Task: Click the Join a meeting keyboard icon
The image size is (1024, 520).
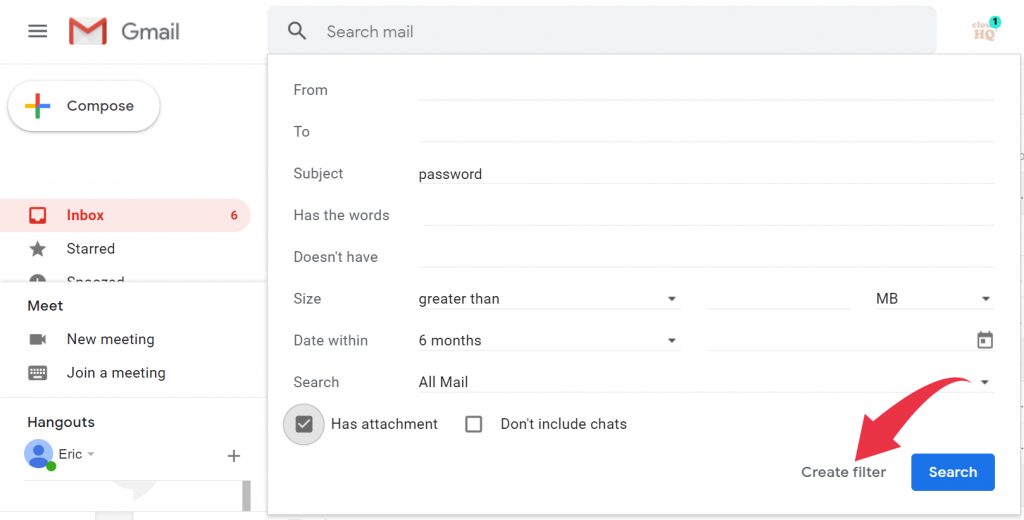Action: 38,373
